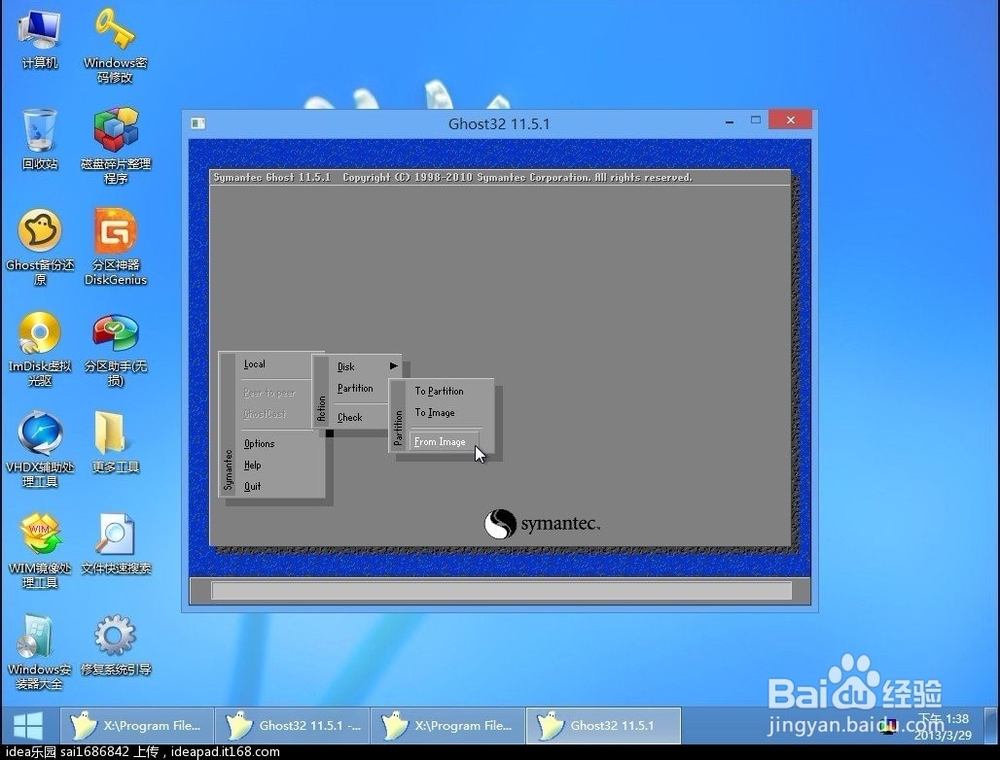Viewport: 1000px width, 760px height.
Task: Switch to third taskbar item X:\Program File...
Action: (448, 726)
